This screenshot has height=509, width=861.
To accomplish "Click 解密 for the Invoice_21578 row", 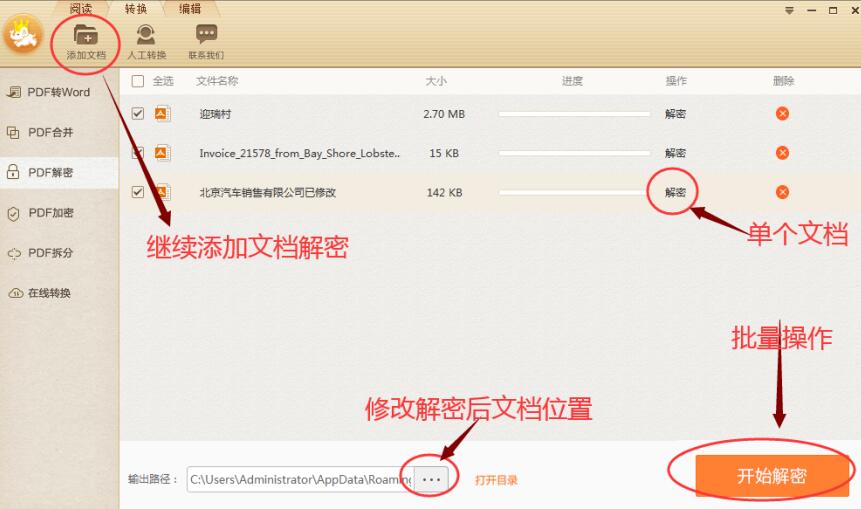I will coord(675,153).
